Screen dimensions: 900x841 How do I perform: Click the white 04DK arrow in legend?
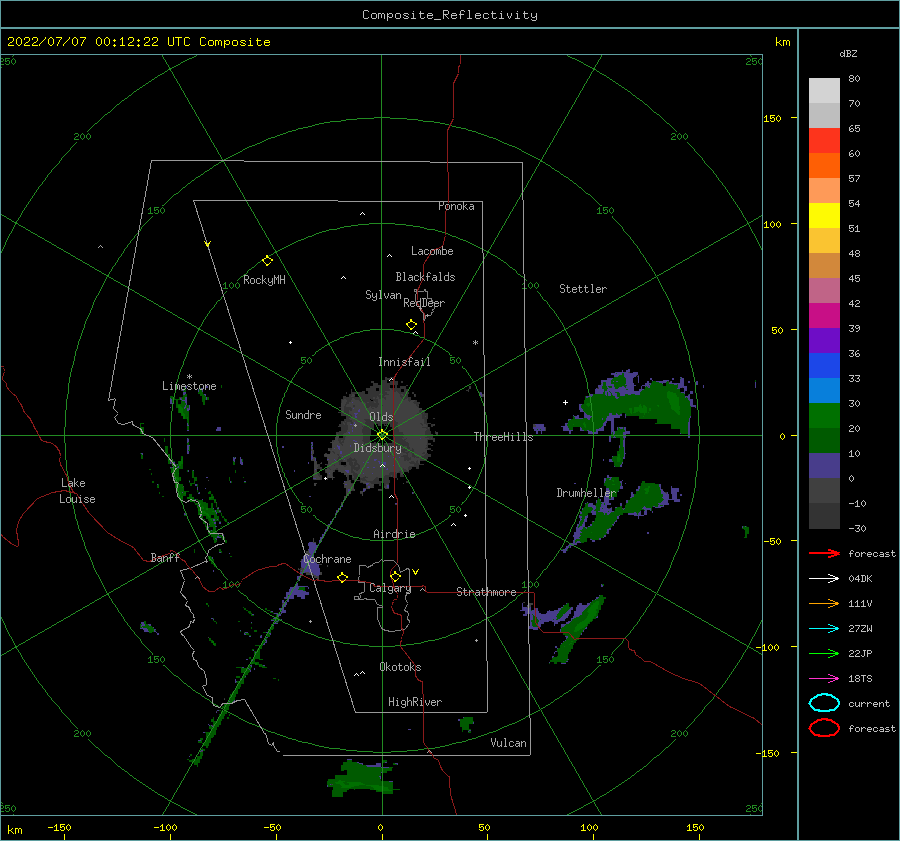point(824,579)
